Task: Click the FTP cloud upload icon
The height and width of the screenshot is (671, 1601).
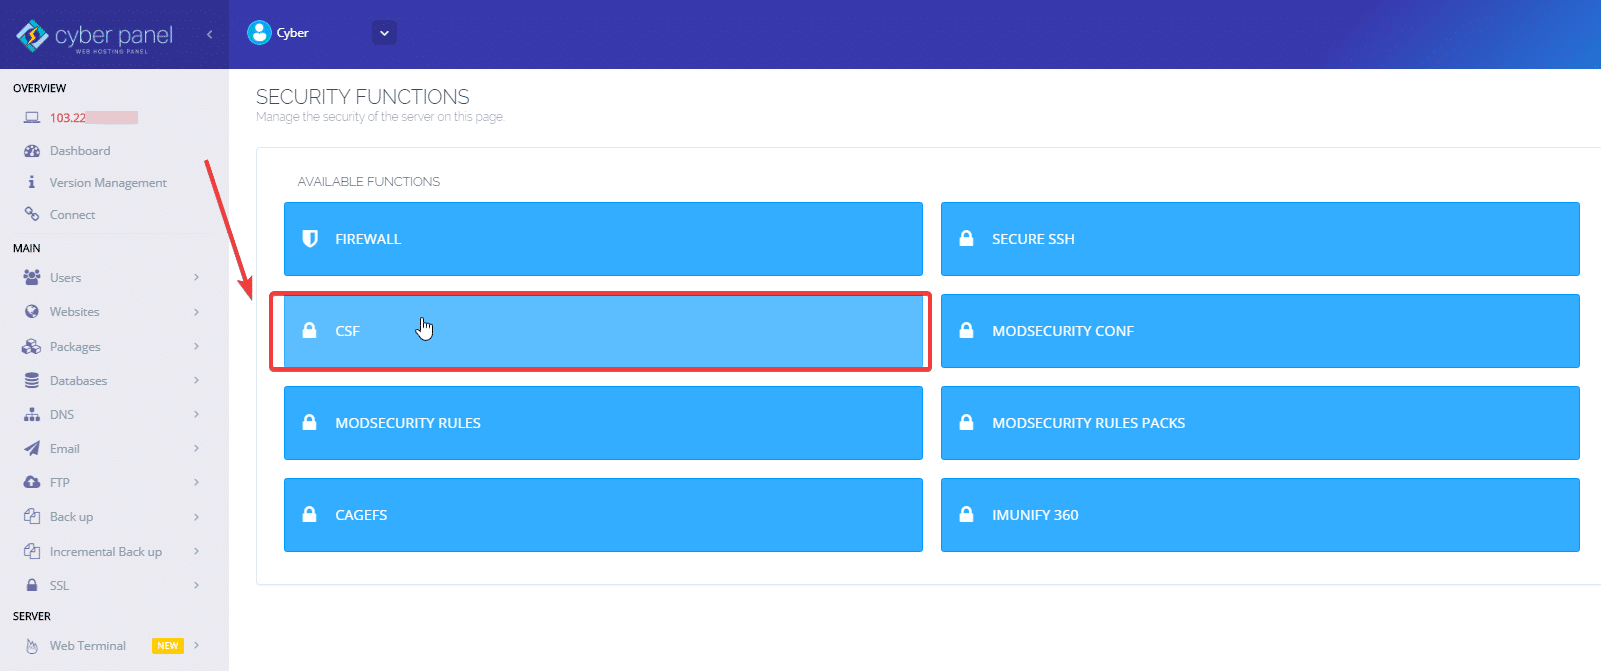Action: (x=32, y=482)
